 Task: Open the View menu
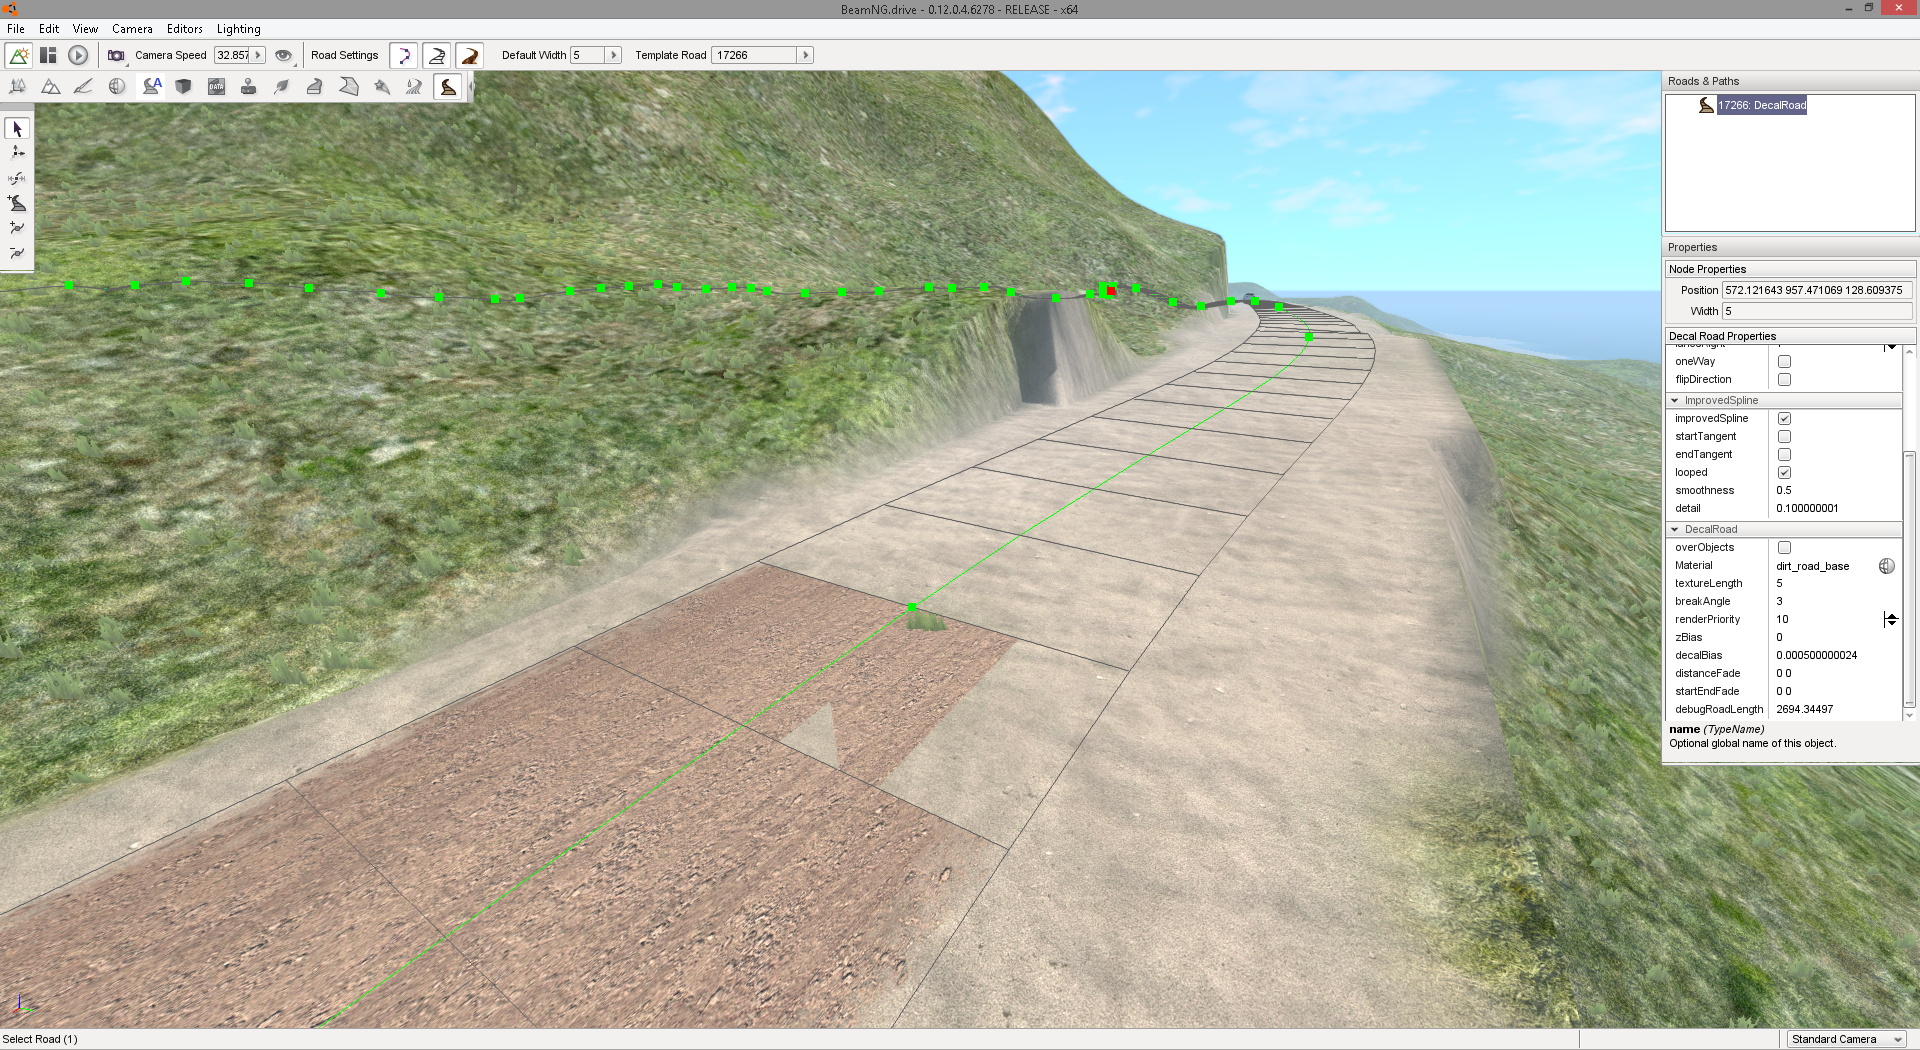(x=85, y=29)
